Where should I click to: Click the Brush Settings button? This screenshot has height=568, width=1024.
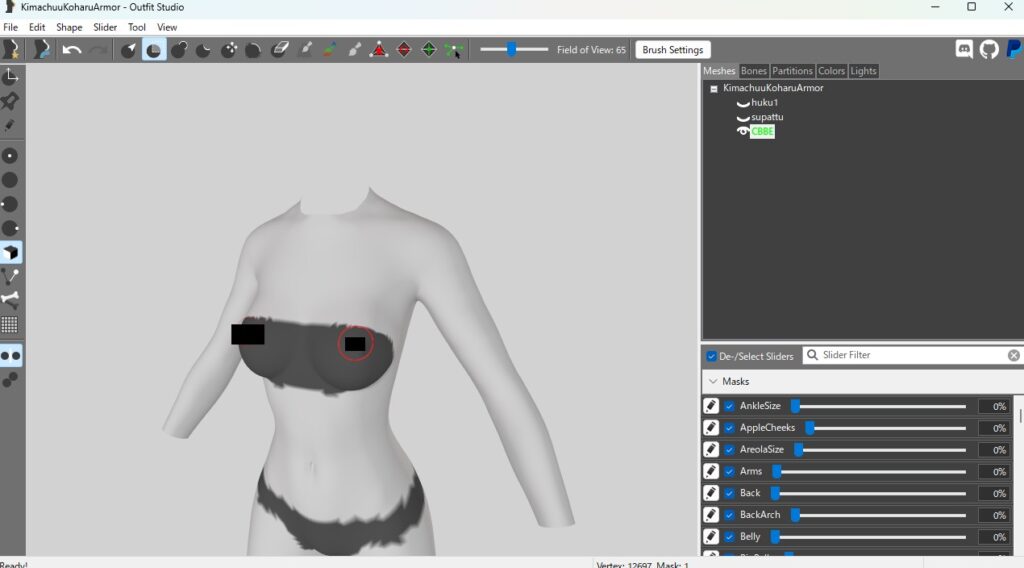(672, 50)
